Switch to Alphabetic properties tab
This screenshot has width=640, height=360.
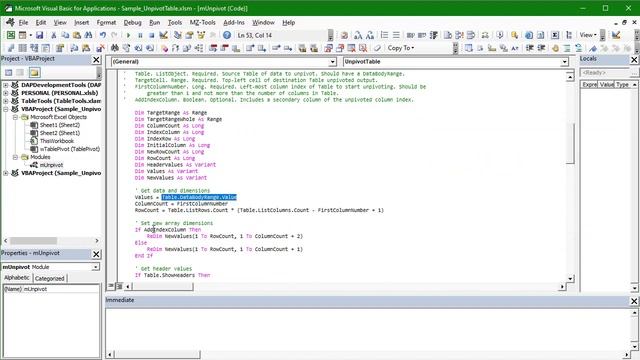point(17,278)
